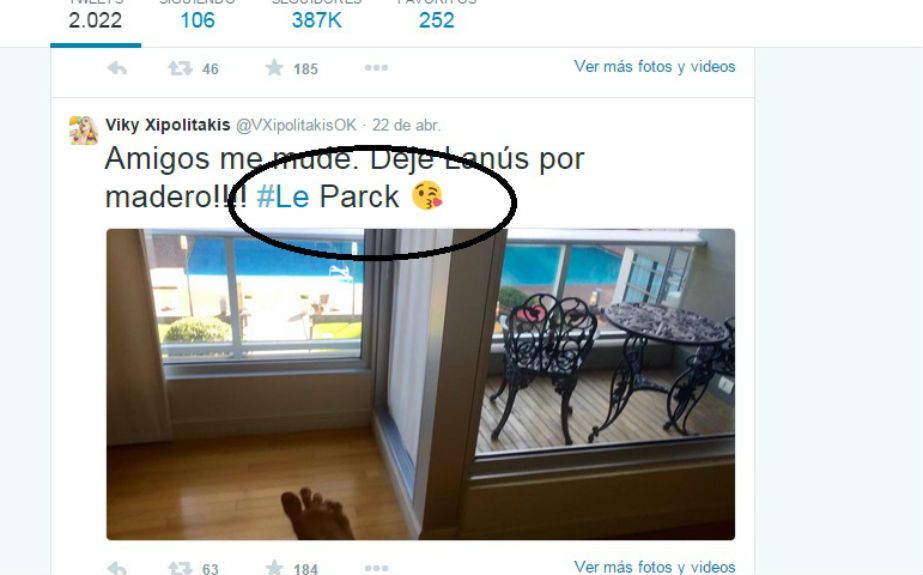Retweet the Viky Xipolitakis tweet with 63 retweets
The image size is (923, 575).
point(180,569)
